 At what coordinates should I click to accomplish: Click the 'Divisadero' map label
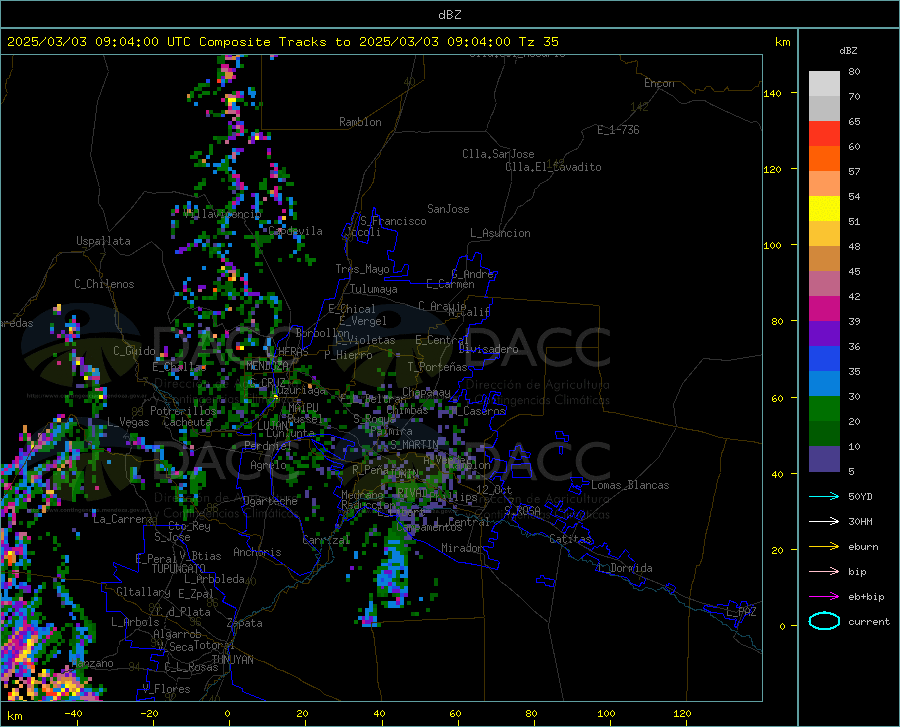(488, 349)
